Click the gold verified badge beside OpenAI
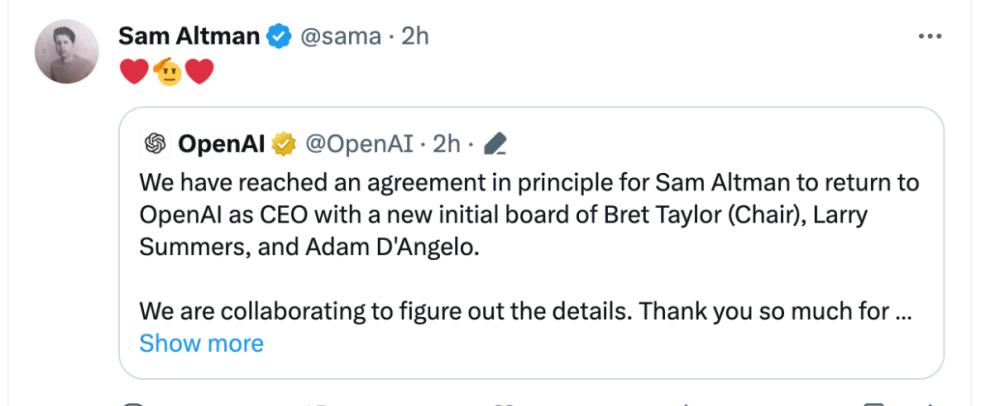This screenshot has height=406, width=1000. pos(284,145)
